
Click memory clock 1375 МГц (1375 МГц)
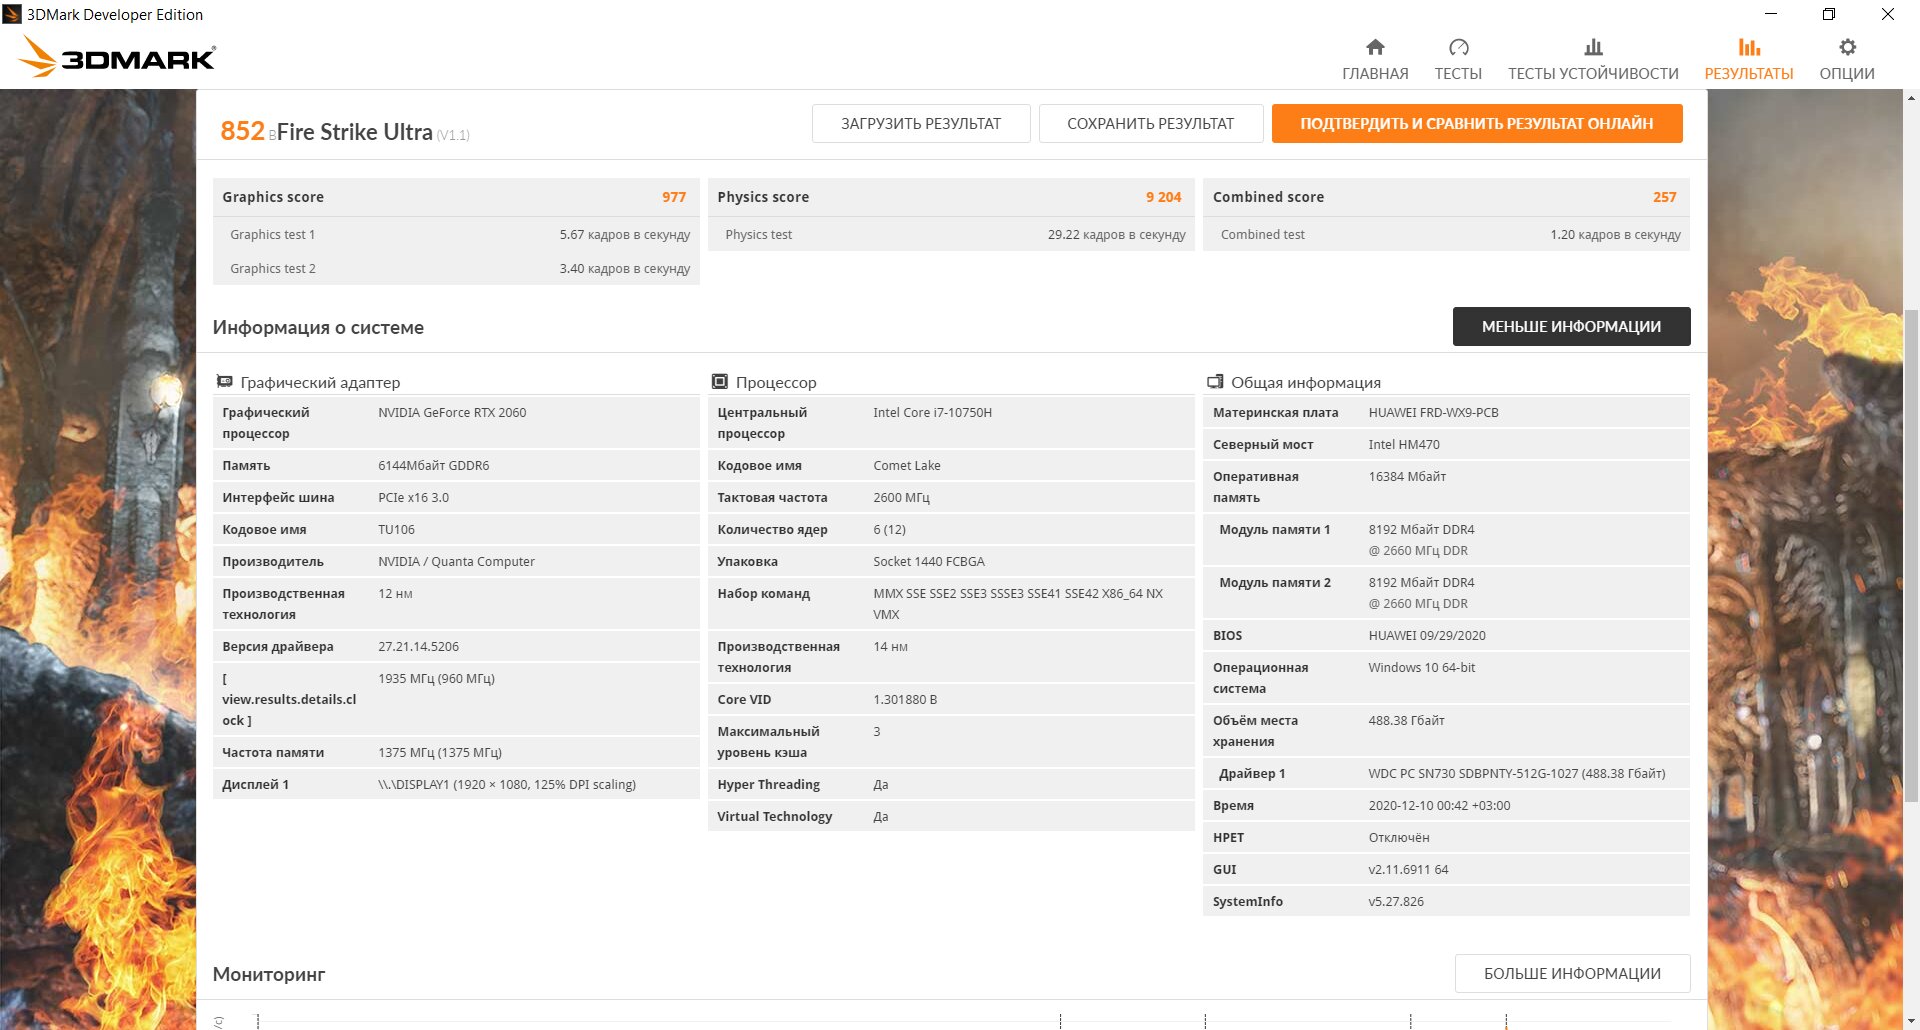pyautogui.click(x=440, y=752)
